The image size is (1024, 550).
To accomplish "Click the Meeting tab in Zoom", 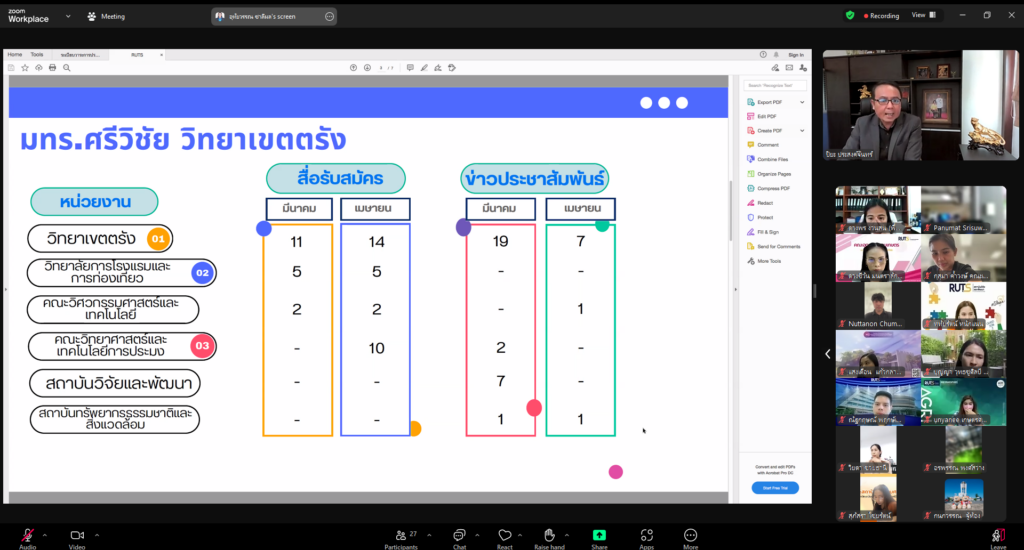I will pos(106,16).
